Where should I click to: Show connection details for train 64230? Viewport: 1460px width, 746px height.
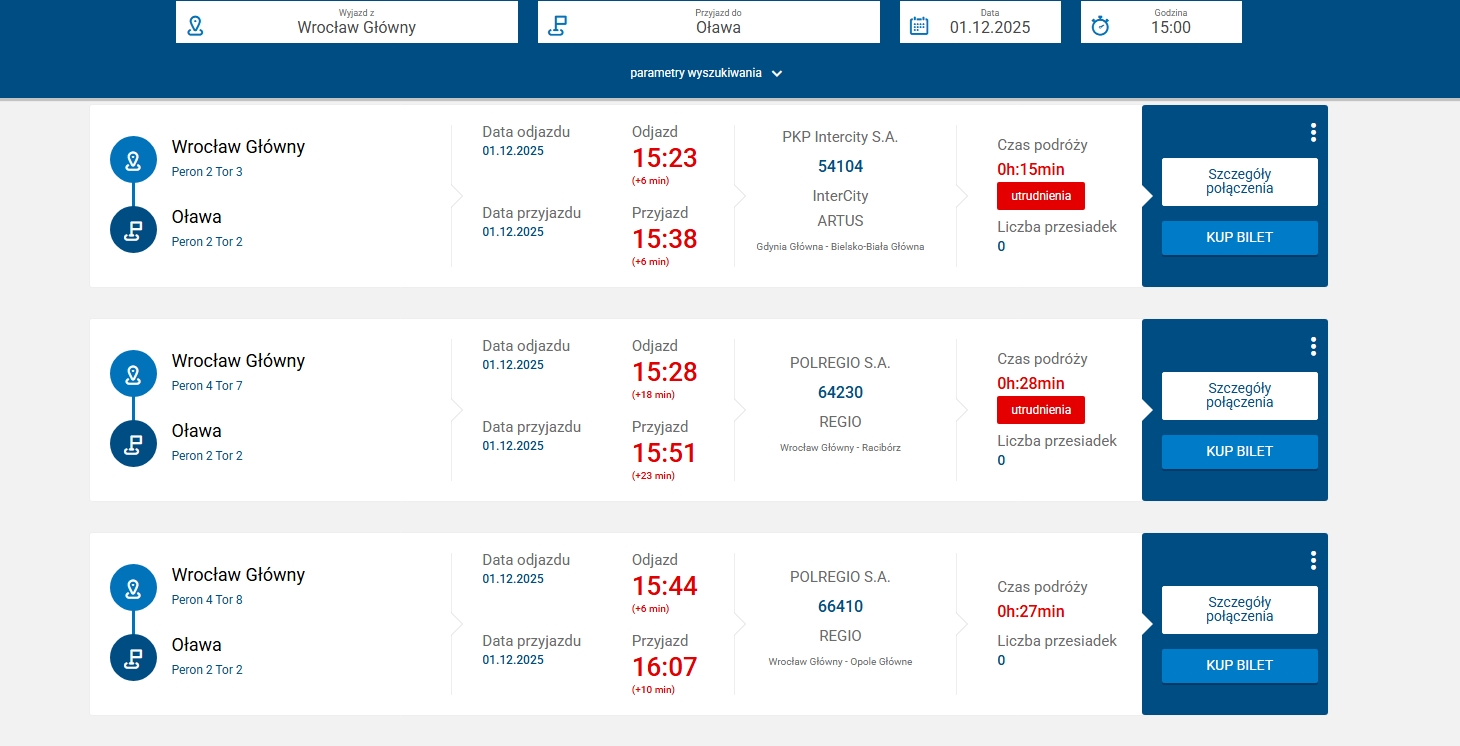[1239, 396]
